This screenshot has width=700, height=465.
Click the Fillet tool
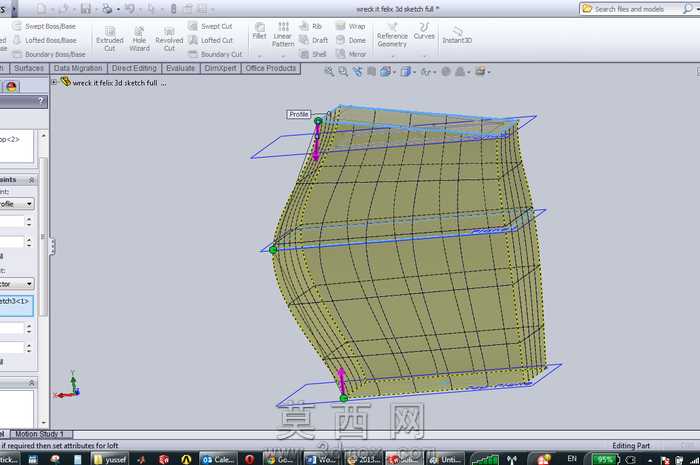[259, 31]
